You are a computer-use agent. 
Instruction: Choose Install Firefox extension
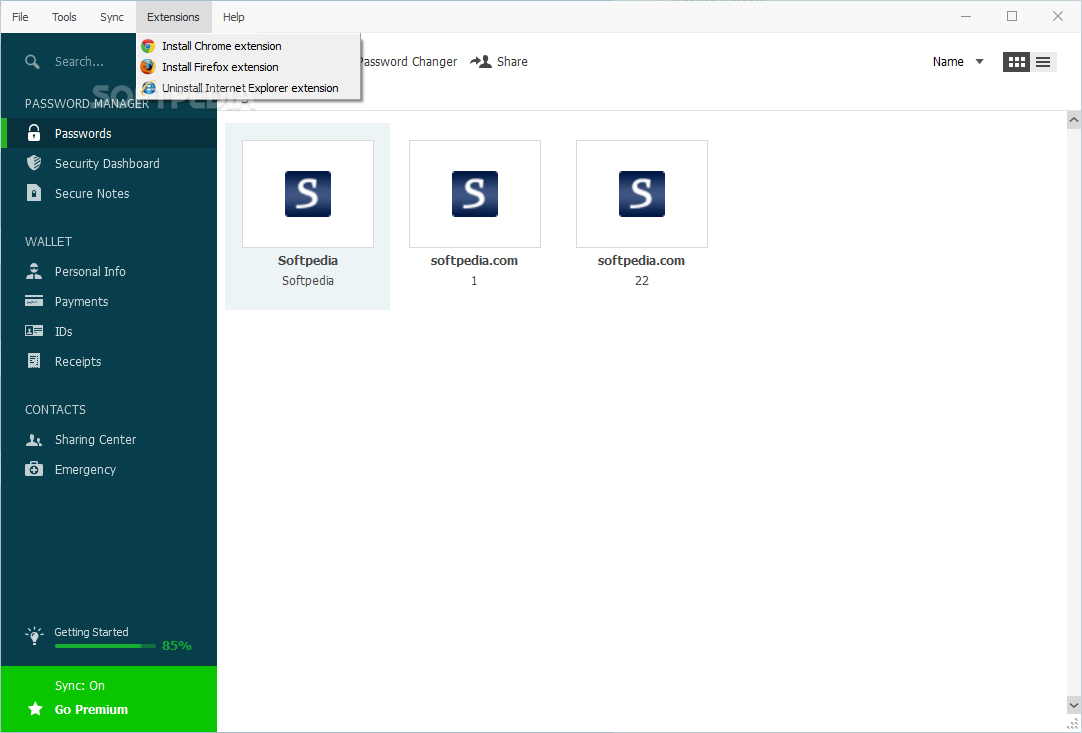coord(248,67)
